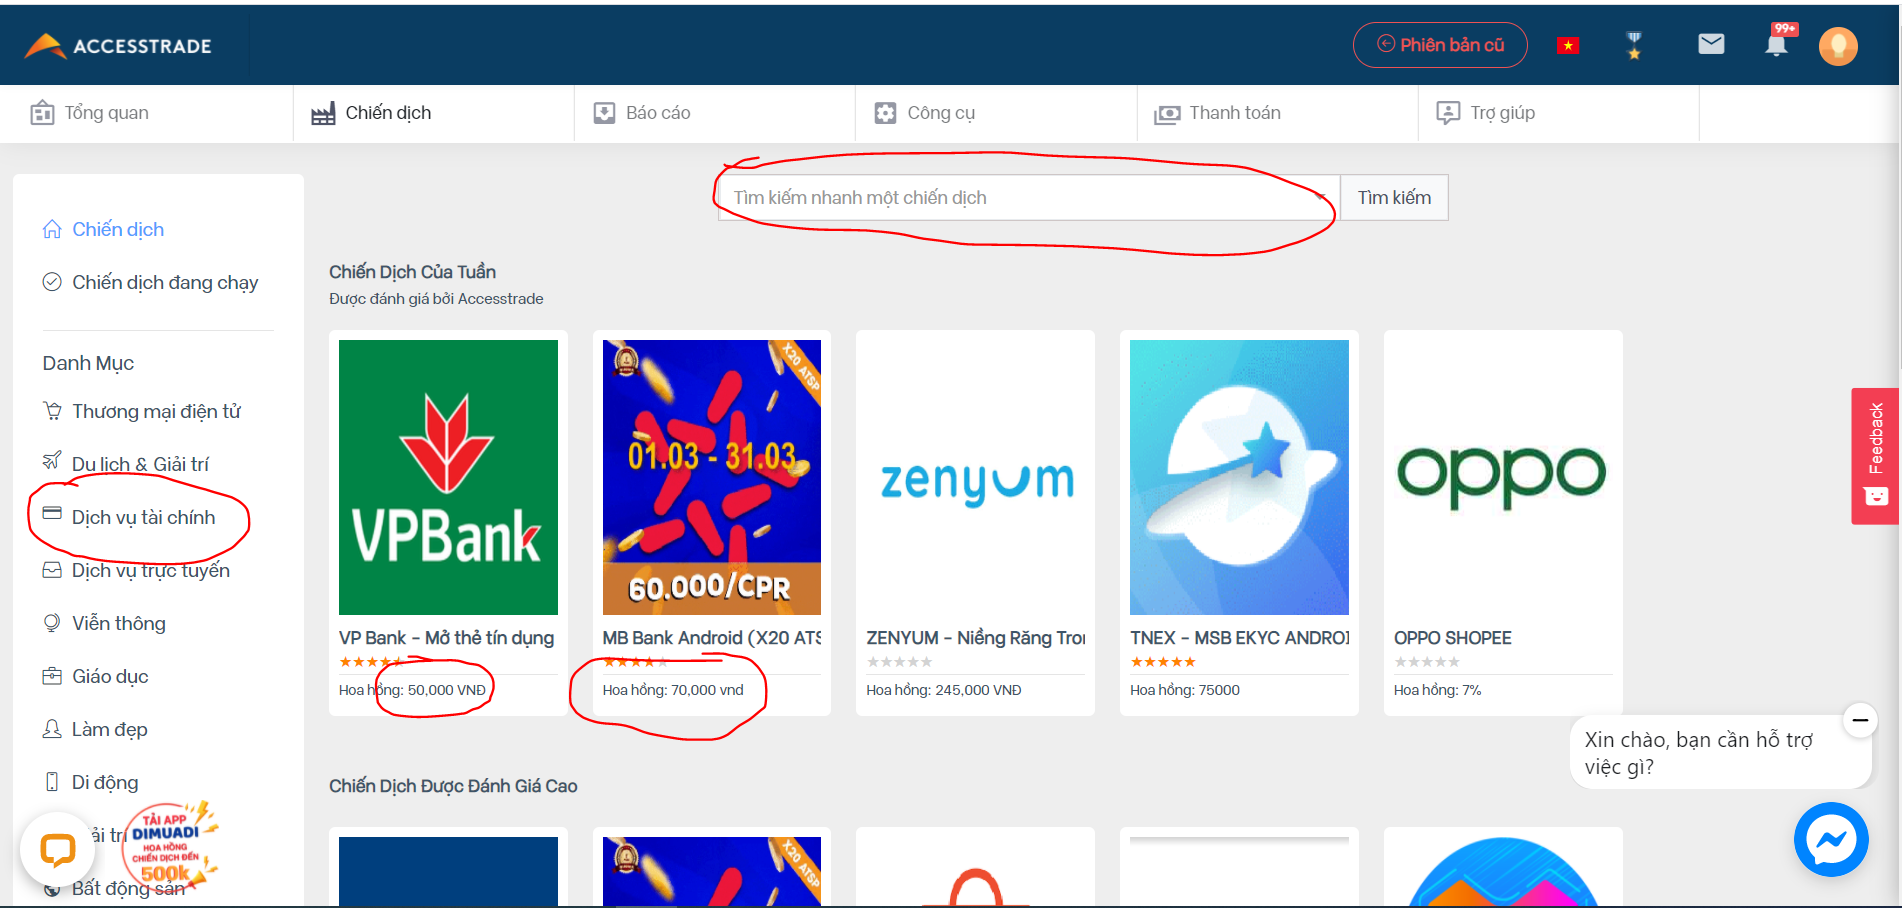
Task: Switch to the old version via Phiên bản cũ
Action: pyautogui.click(x=1440, y=45)
